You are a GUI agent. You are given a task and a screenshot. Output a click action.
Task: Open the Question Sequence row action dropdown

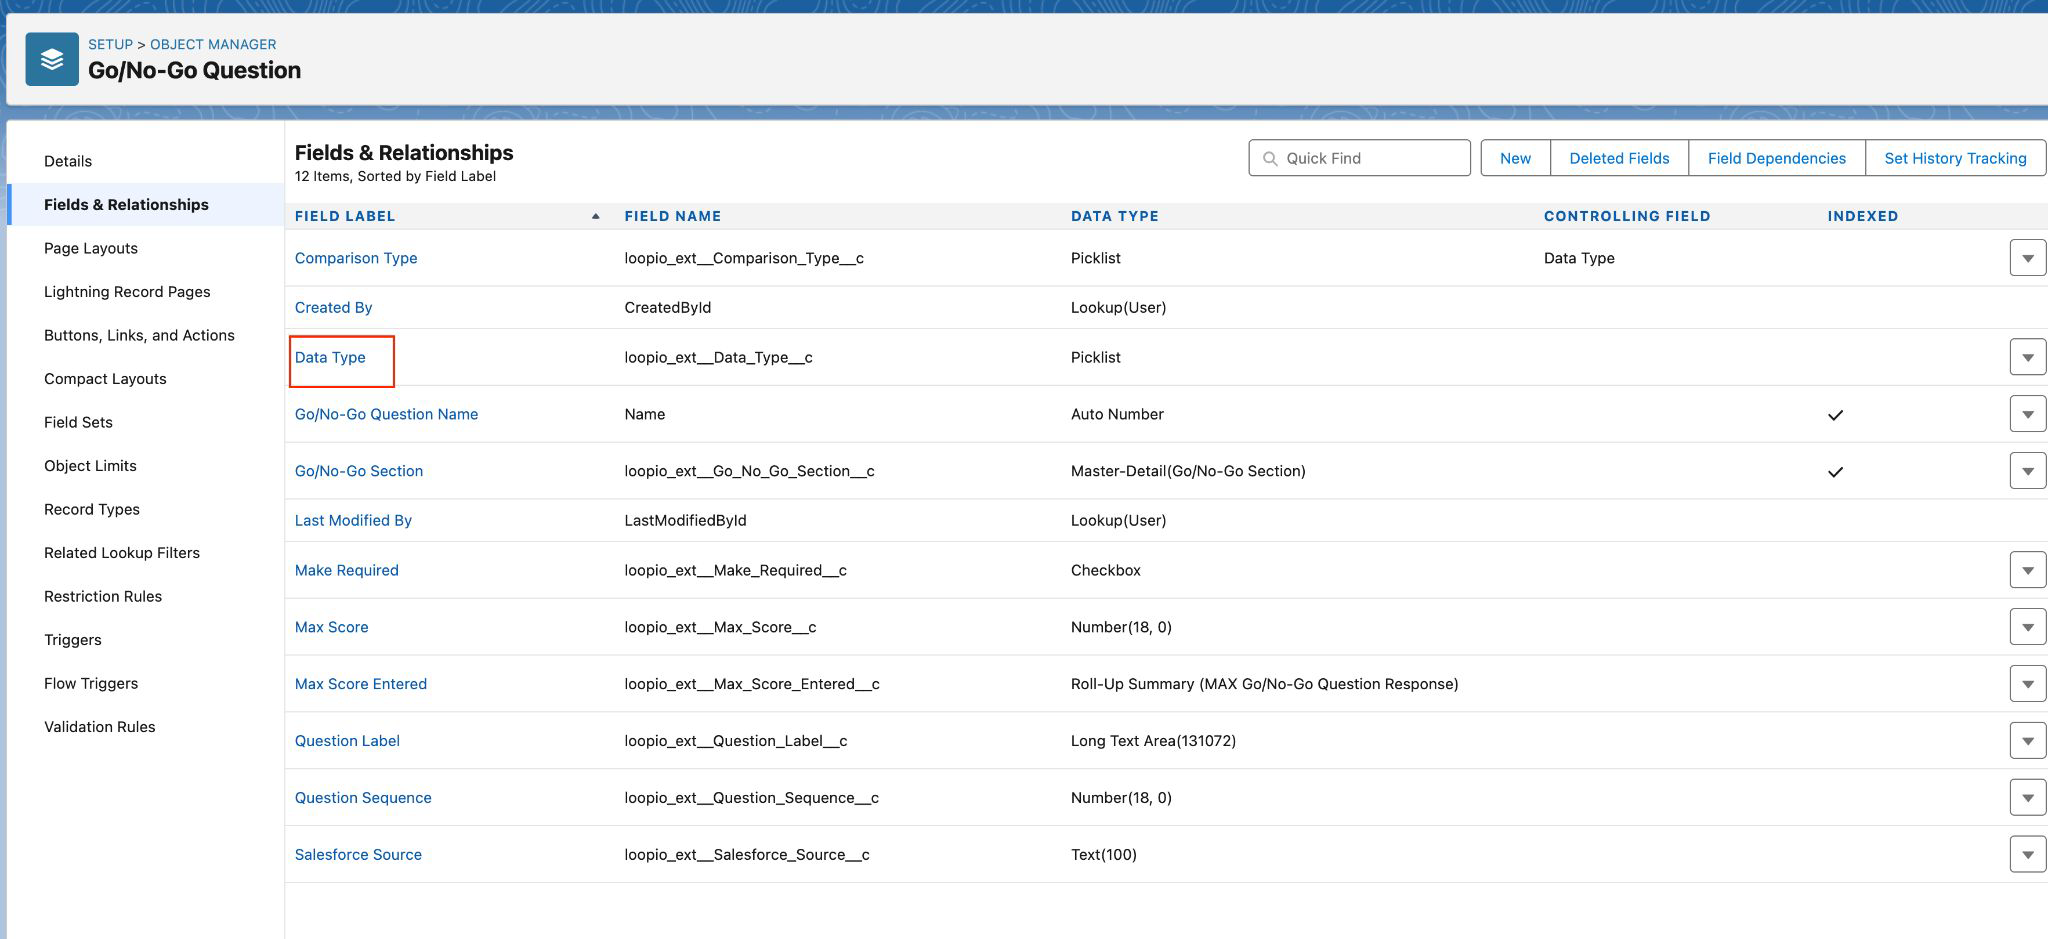[x=2027, y=798]
